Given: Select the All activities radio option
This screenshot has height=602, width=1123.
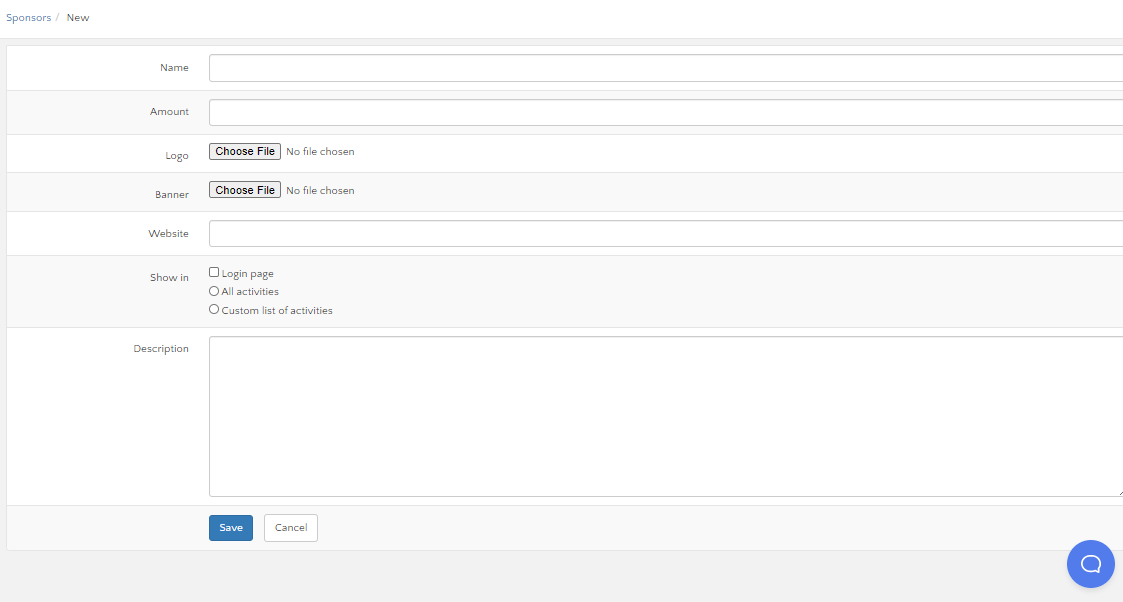Looking at the screenshot, I should (x=214, y=291).
